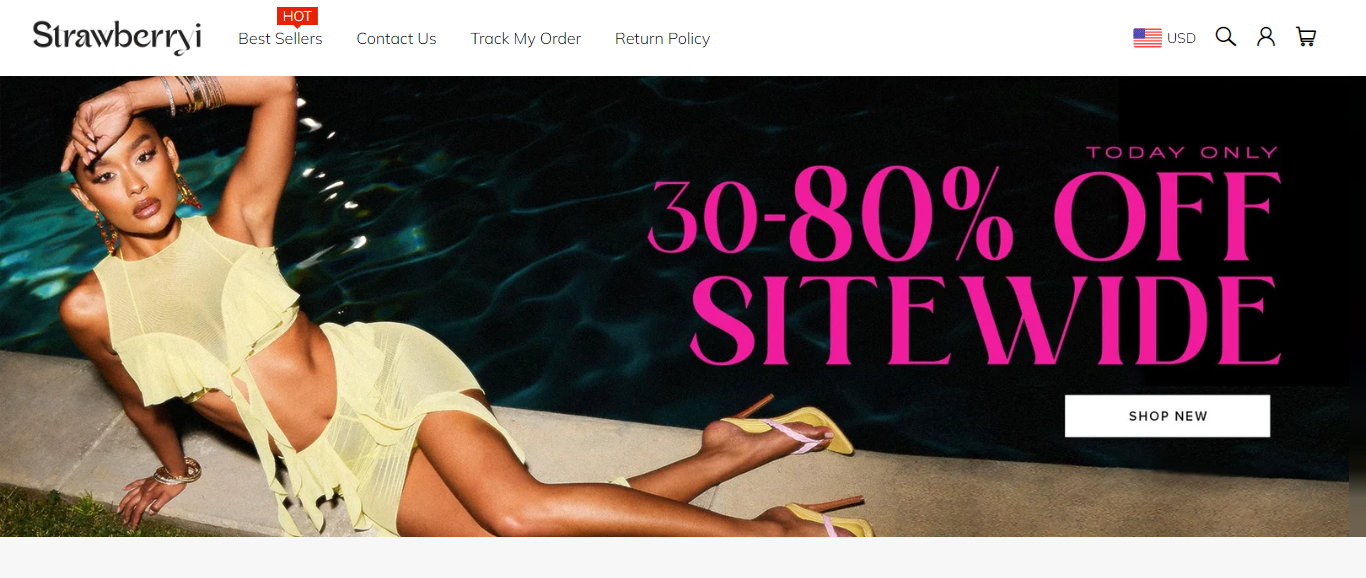Viewport: 1366px width, 578px height.
Task: Click the TODAY ONLY banner text
Action: coord(1182,152)
